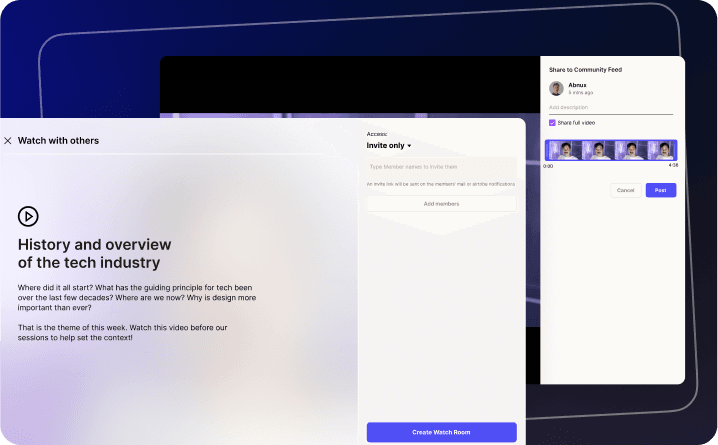Click the circular play icon above the title
Image resolution: width=718 pixels, height=445 pixels.
coord(28,216)
